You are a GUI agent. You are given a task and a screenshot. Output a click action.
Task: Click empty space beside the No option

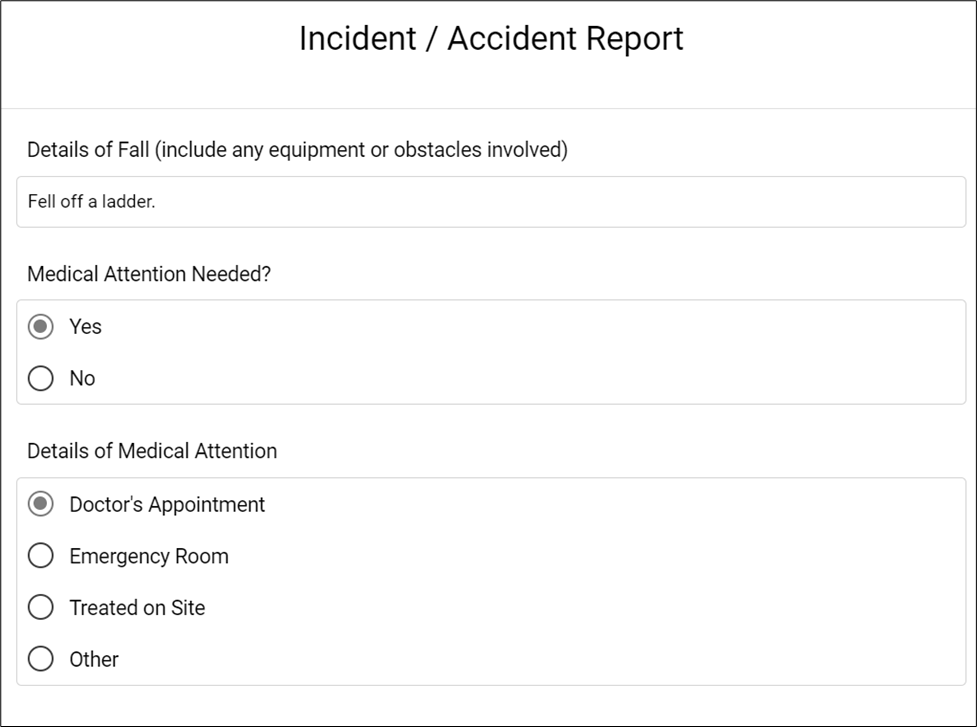(530, 378)
